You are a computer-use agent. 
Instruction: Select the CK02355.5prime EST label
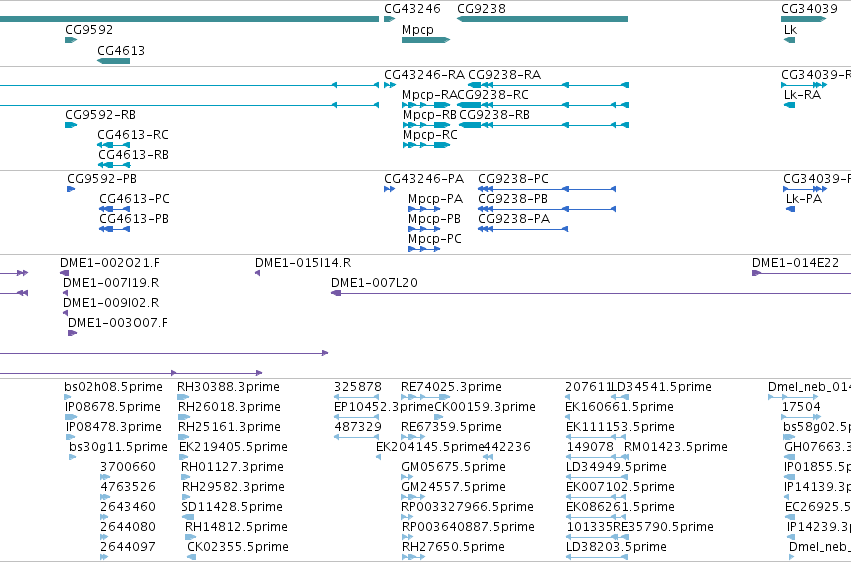(x=238, y=547)
